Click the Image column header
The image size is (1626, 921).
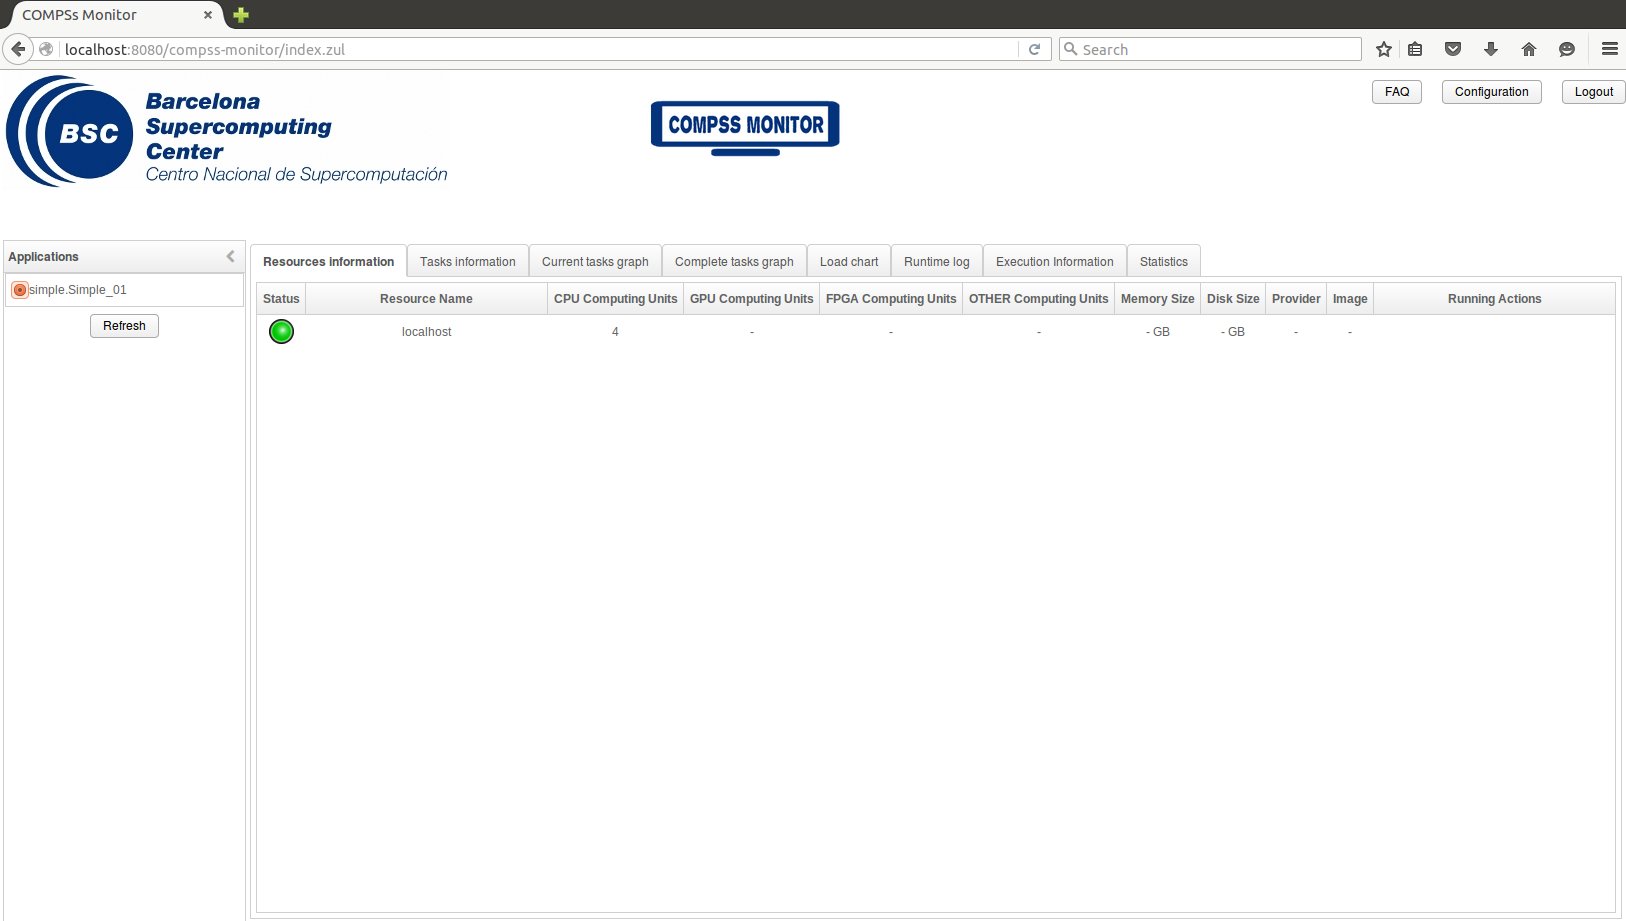(1350, 299)
